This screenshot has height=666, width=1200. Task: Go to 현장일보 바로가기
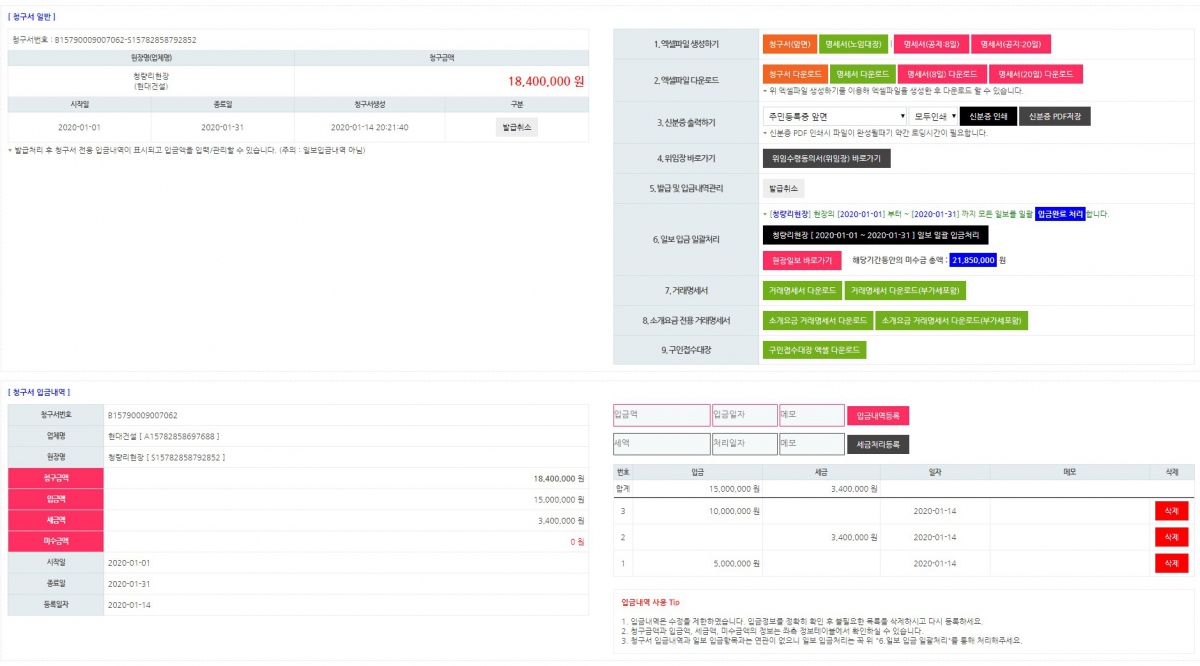coord(801,260)
